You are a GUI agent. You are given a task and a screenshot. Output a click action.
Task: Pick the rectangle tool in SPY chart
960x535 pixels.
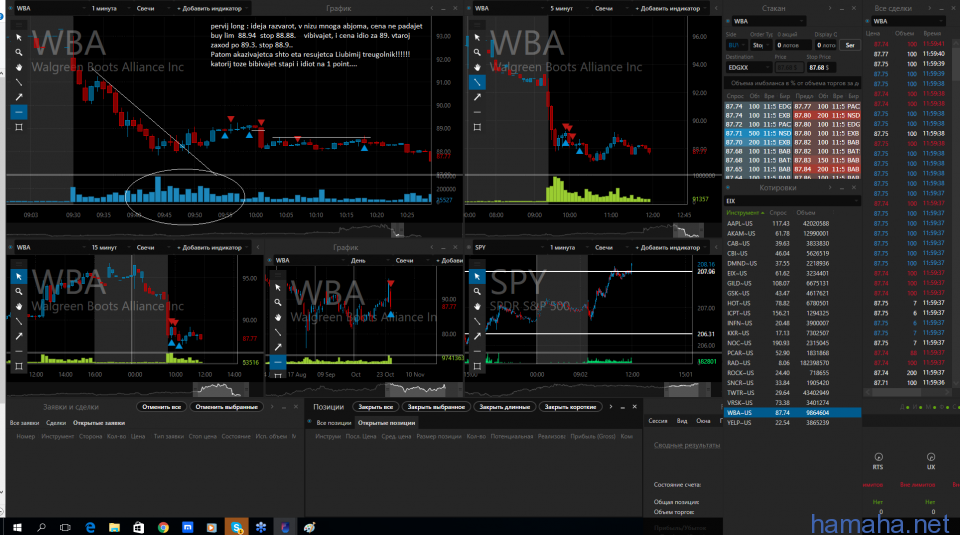(x=478, y=366)
